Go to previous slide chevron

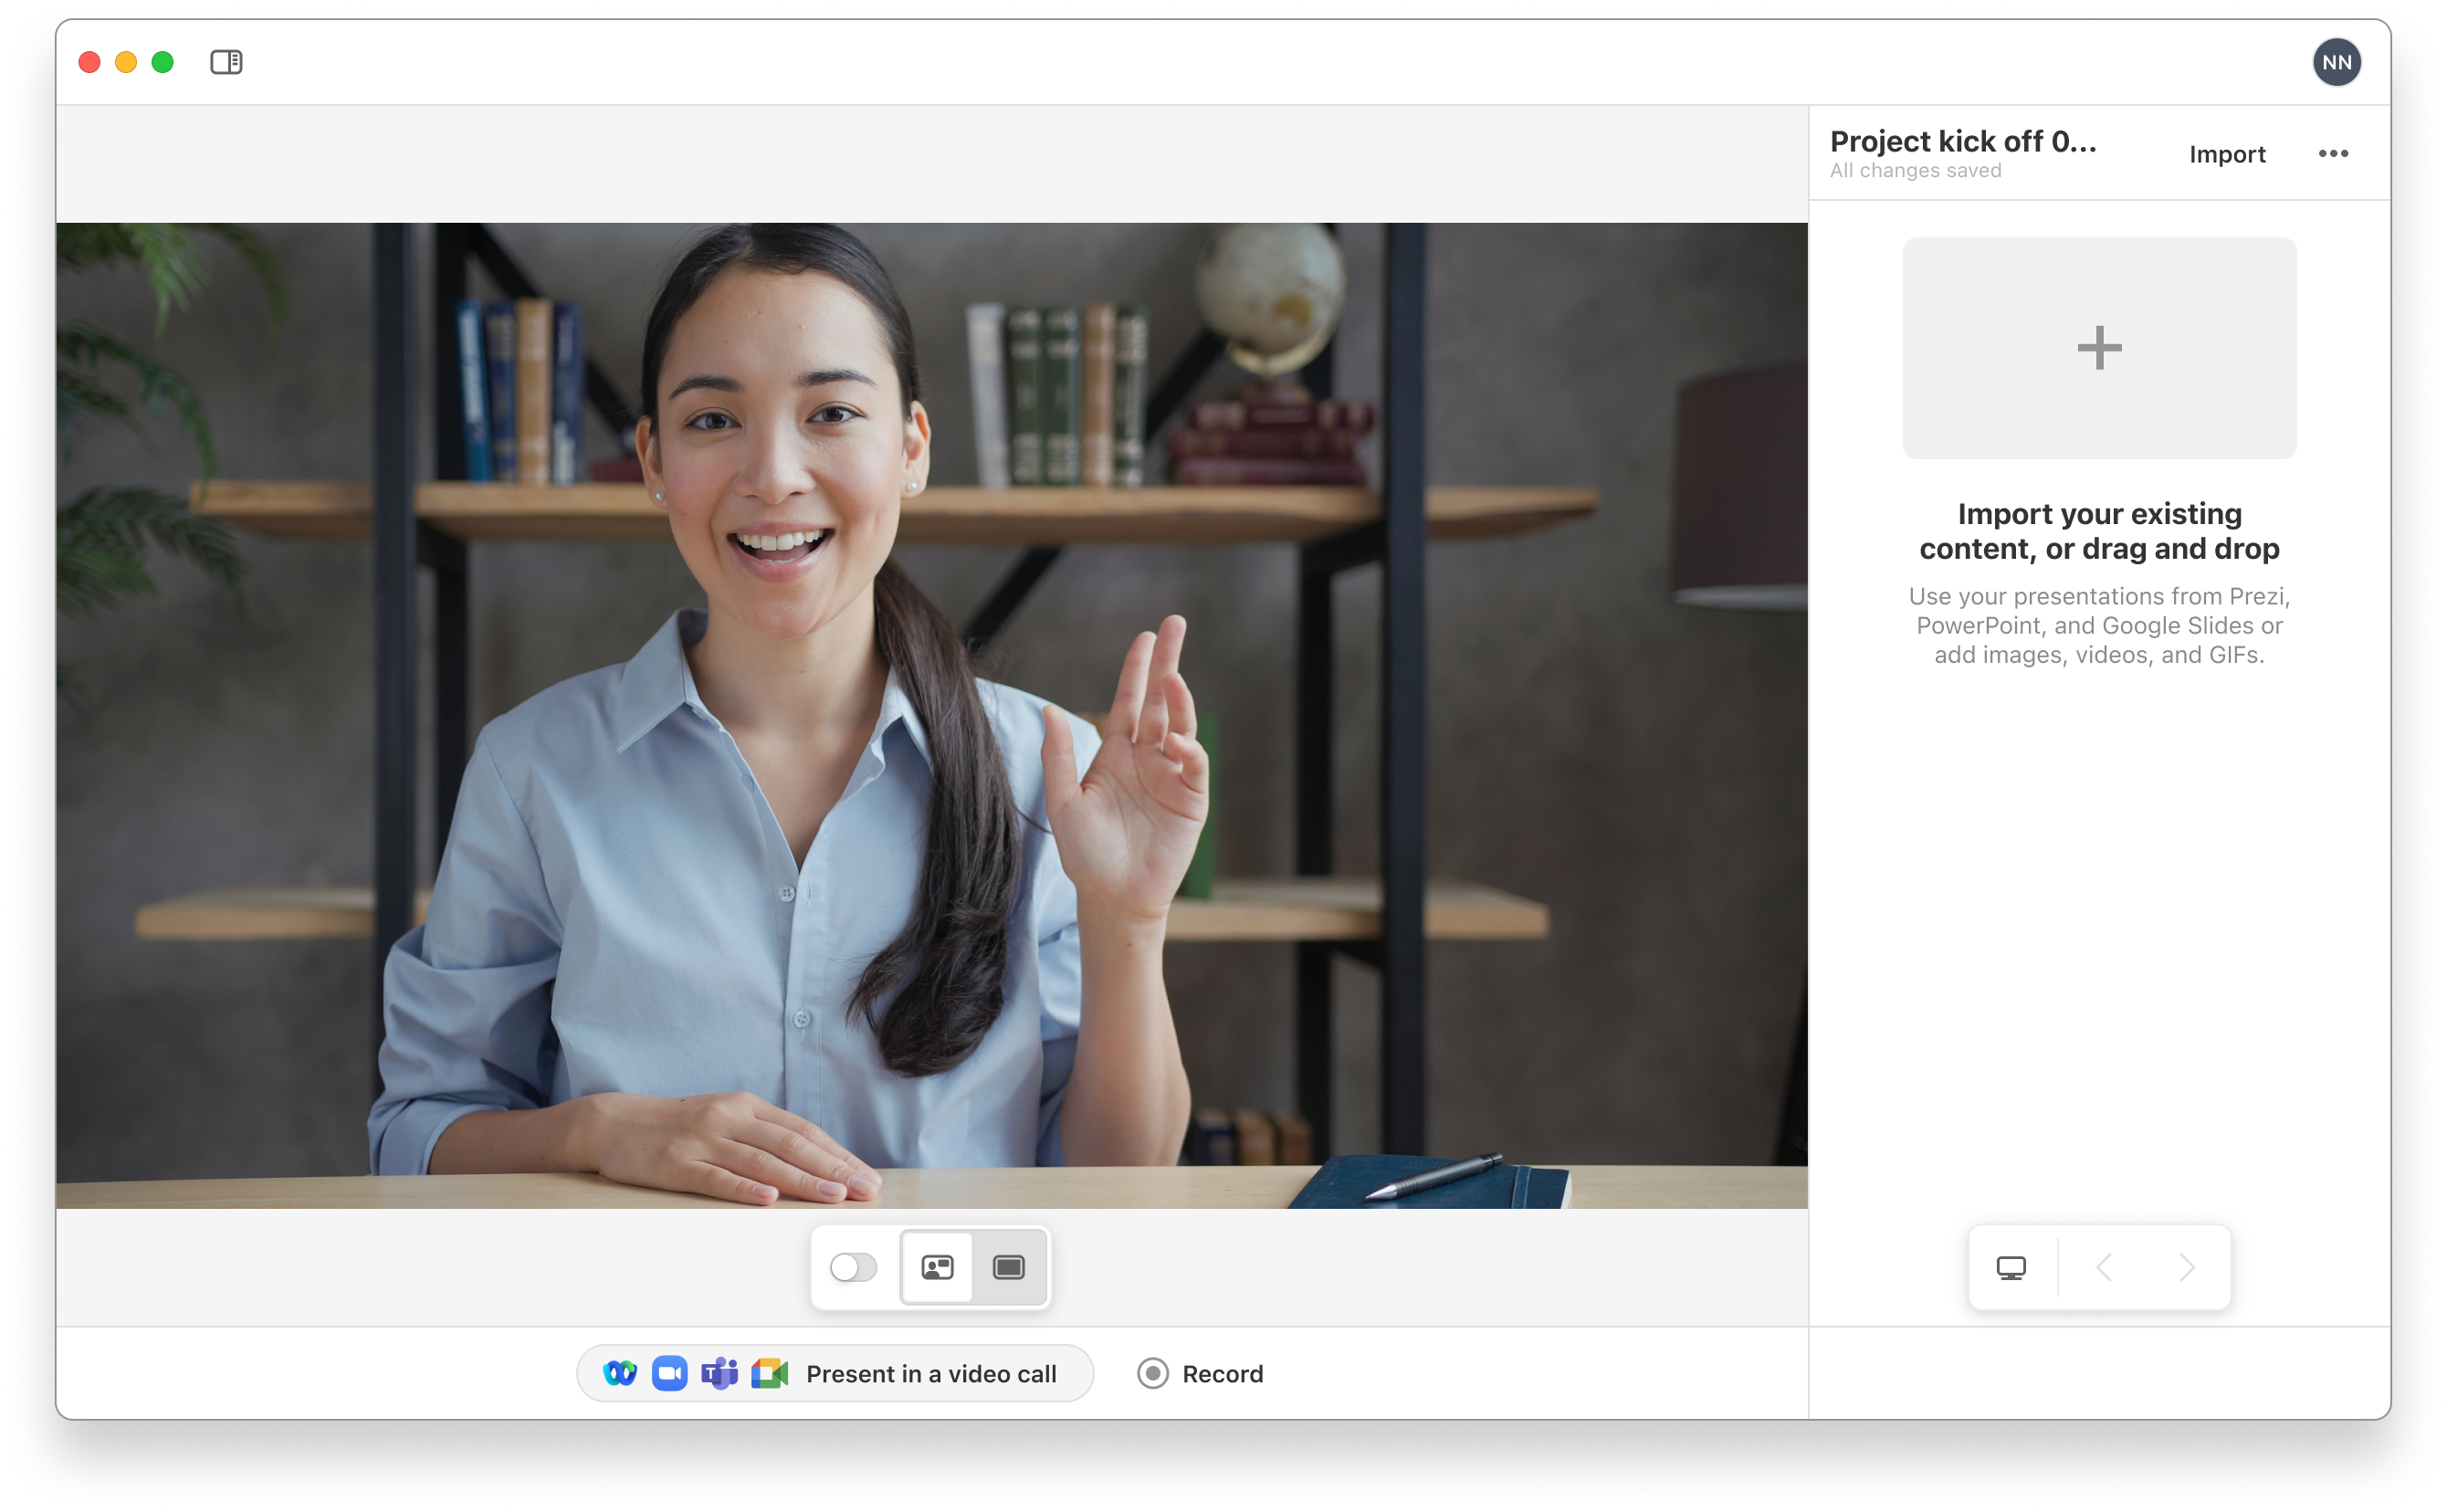(2103, 1267)
